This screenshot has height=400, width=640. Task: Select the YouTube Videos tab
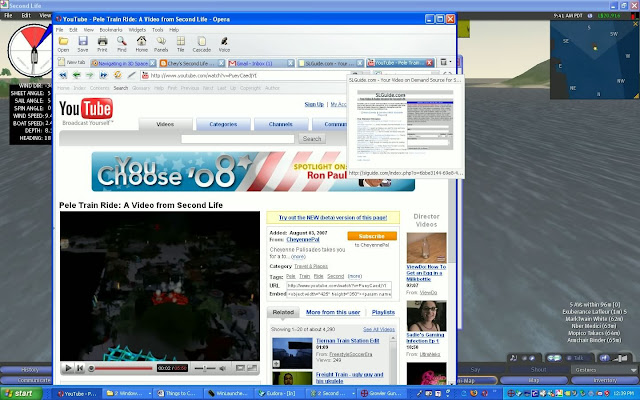165,124
